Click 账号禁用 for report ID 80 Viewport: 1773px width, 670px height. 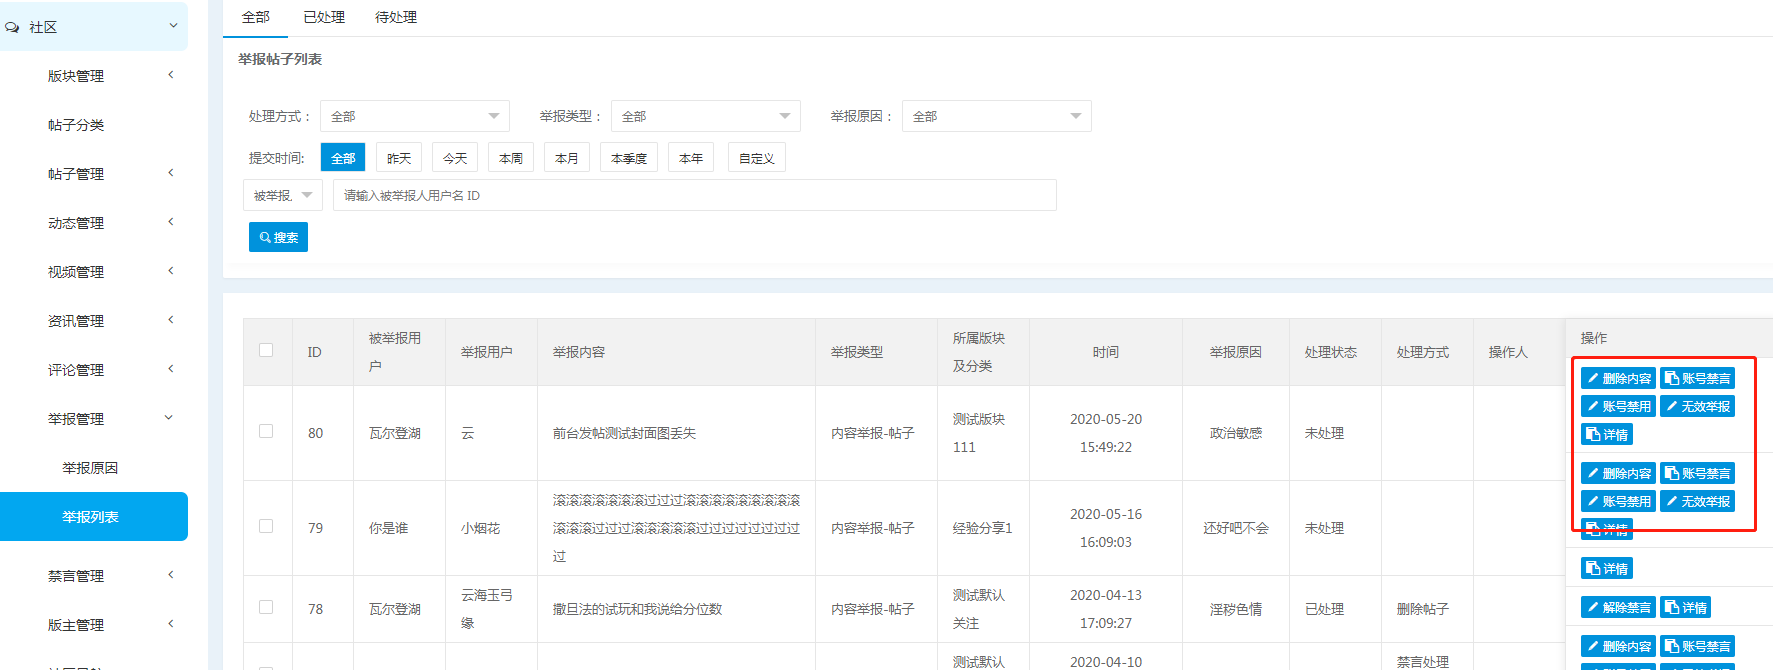(x=1618, y=406)
